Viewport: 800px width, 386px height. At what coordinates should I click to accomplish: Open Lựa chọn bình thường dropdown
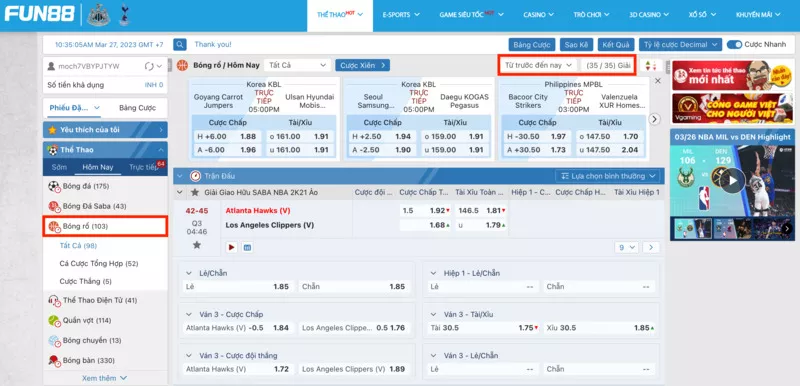pyautogui.click(x=608, y=176)
